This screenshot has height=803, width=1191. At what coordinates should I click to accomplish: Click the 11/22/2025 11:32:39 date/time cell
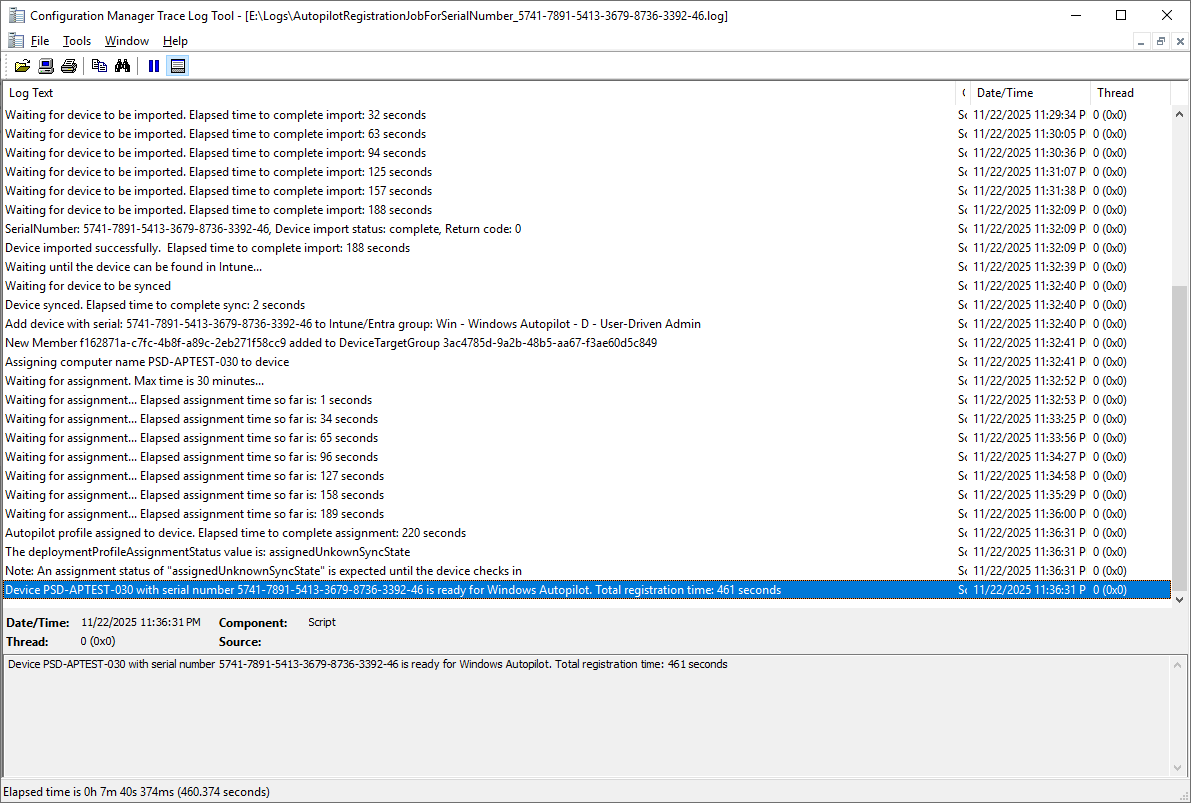(x=1029, y=267)
